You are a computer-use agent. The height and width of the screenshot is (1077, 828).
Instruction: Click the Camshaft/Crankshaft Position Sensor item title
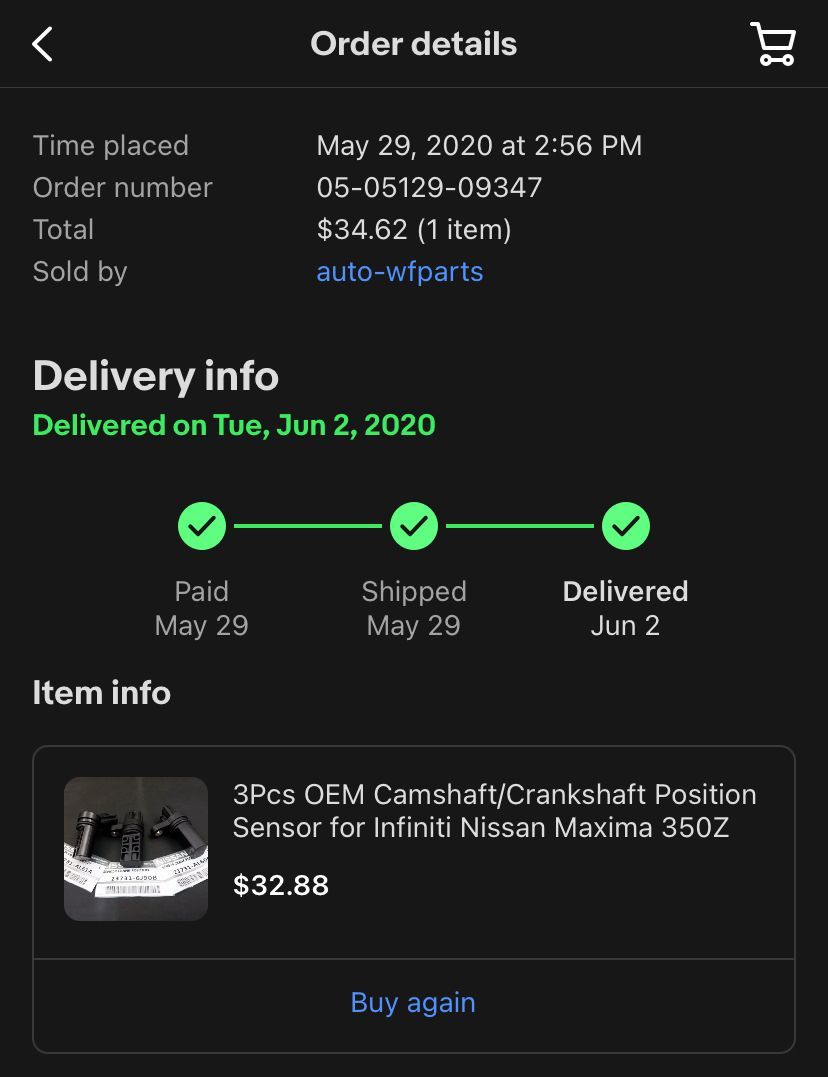[494, 811]
